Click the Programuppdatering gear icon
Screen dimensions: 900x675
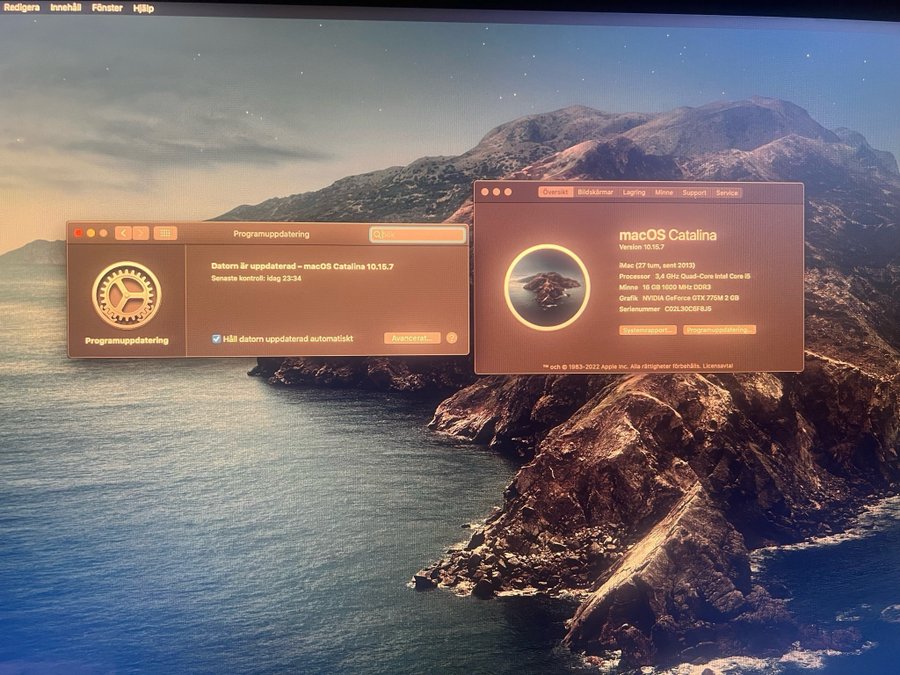click(x=126, y=294)
